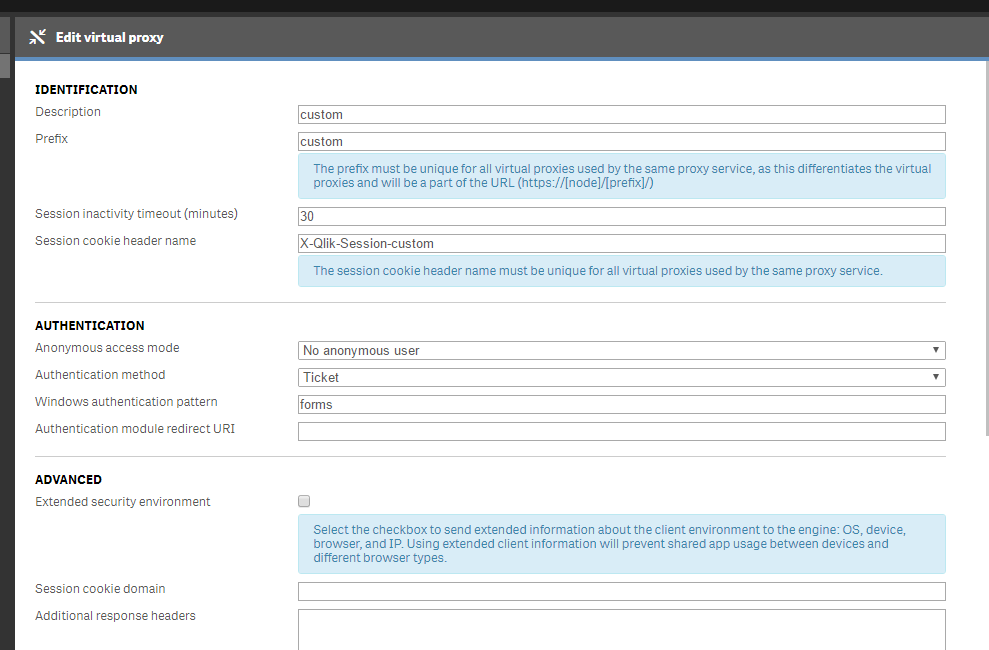The width and height of the screenshot is (989, 650).
Task: Click the IDENTIFICATION section heading
Action: (x=86, y=89)
